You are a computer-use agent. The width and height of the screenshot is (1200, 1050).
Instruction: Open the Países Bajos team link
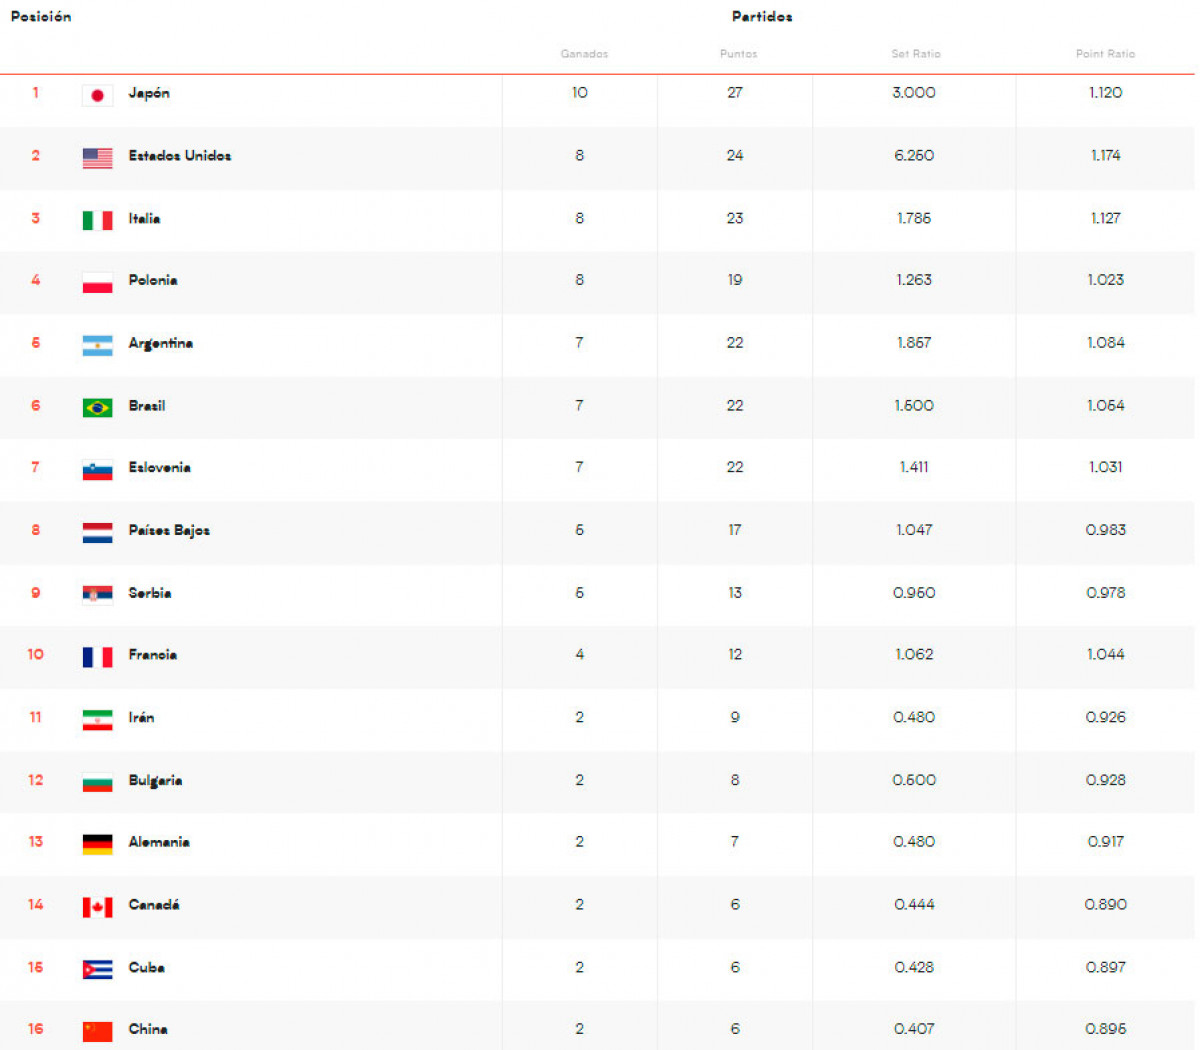[169, 530]
